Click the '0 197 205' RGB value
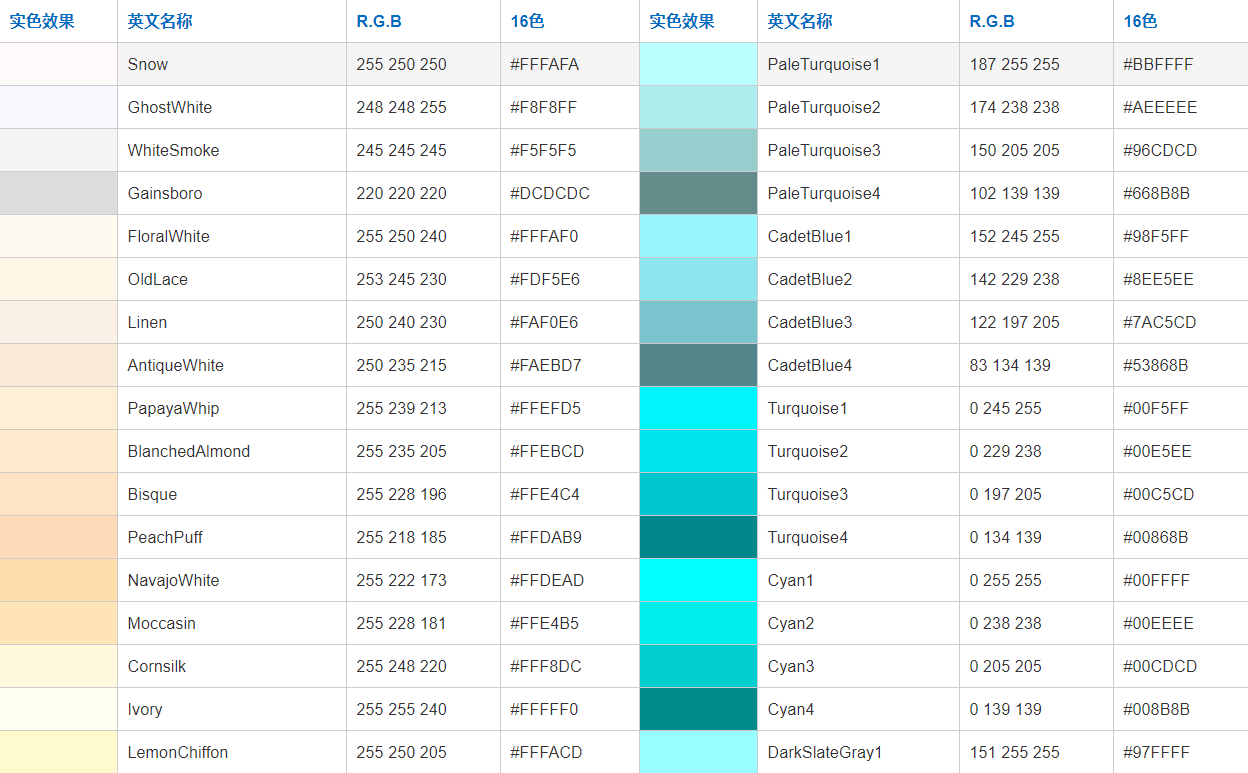Viewport: 1248px width, 773px height. click(x=1005, y=494)
